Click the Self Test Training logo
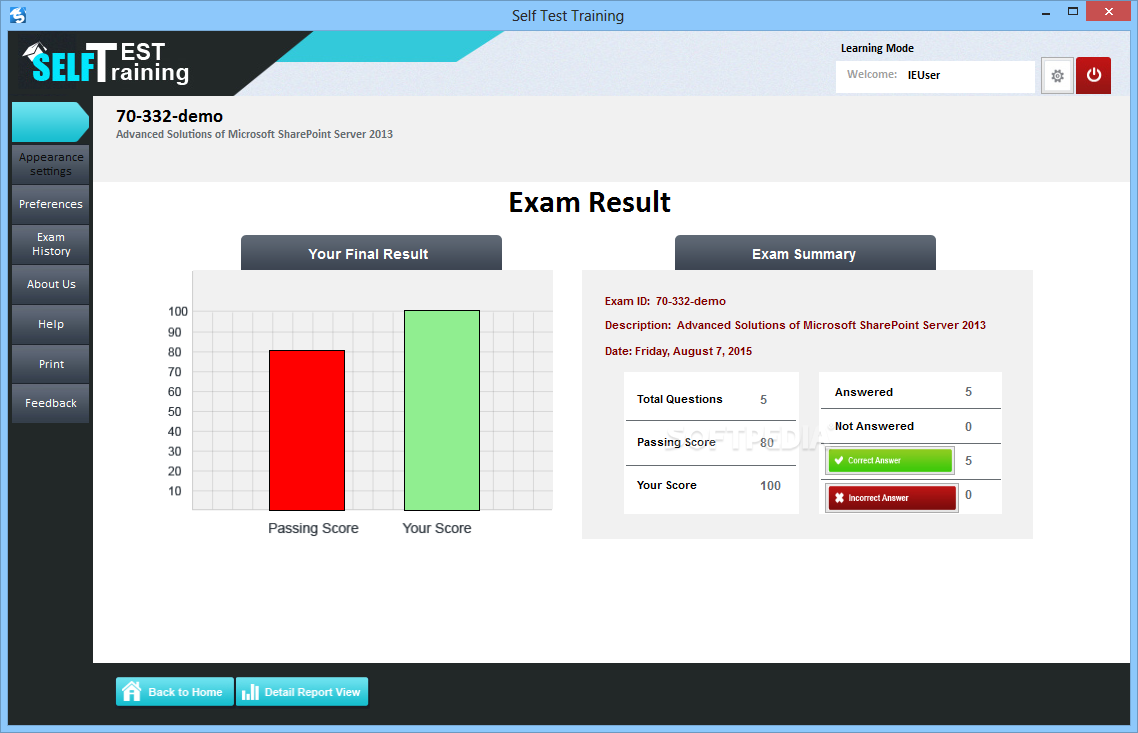1138x733 pixels. tap(106, 63)
